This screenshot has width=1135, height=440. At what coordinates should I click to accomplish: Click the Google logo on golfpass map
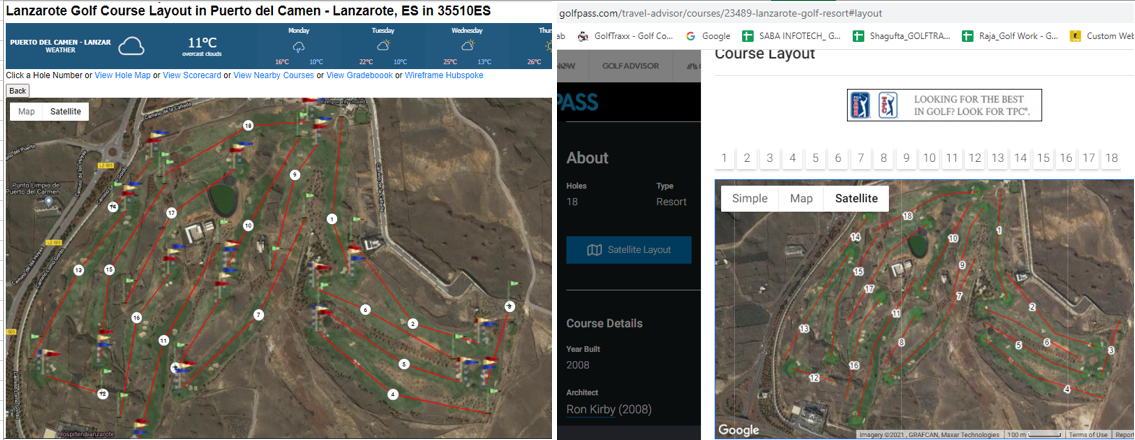point(739,430)
